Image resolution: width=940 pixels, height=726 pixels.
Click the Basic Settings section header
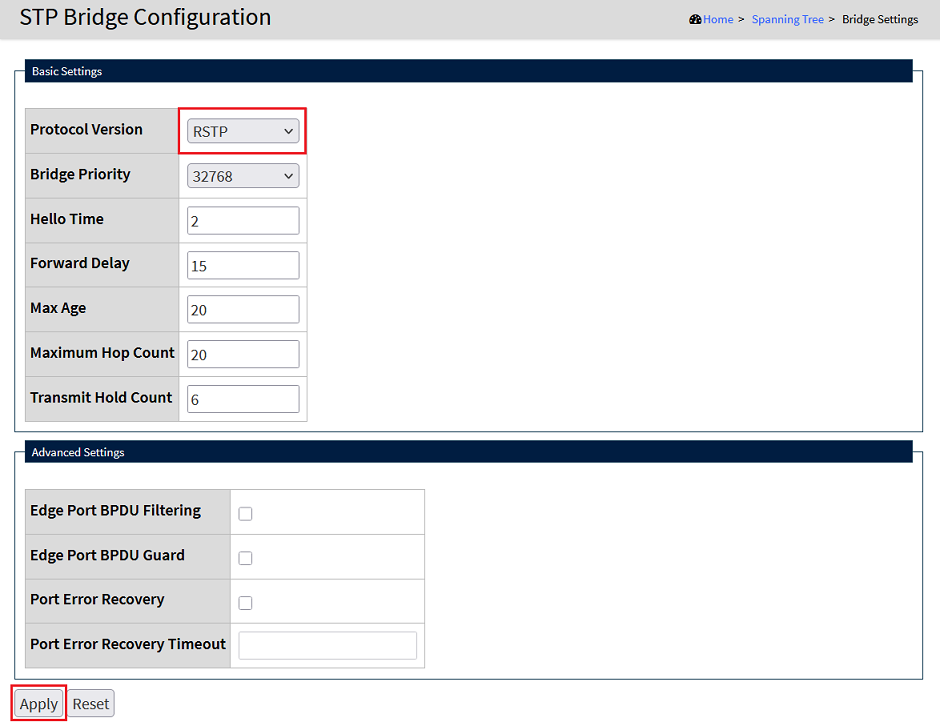[67, 71]
